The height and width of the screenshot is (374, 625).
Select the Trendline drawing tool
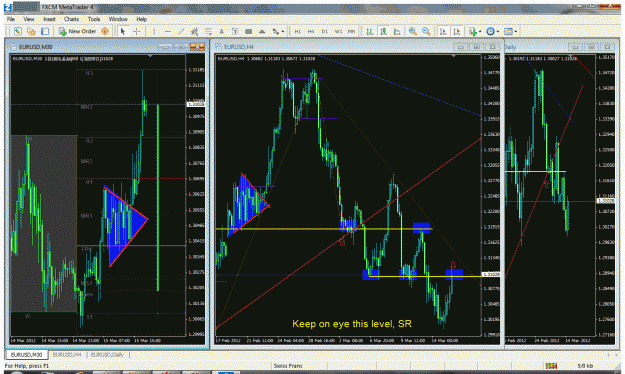click(x=181, y=31)
